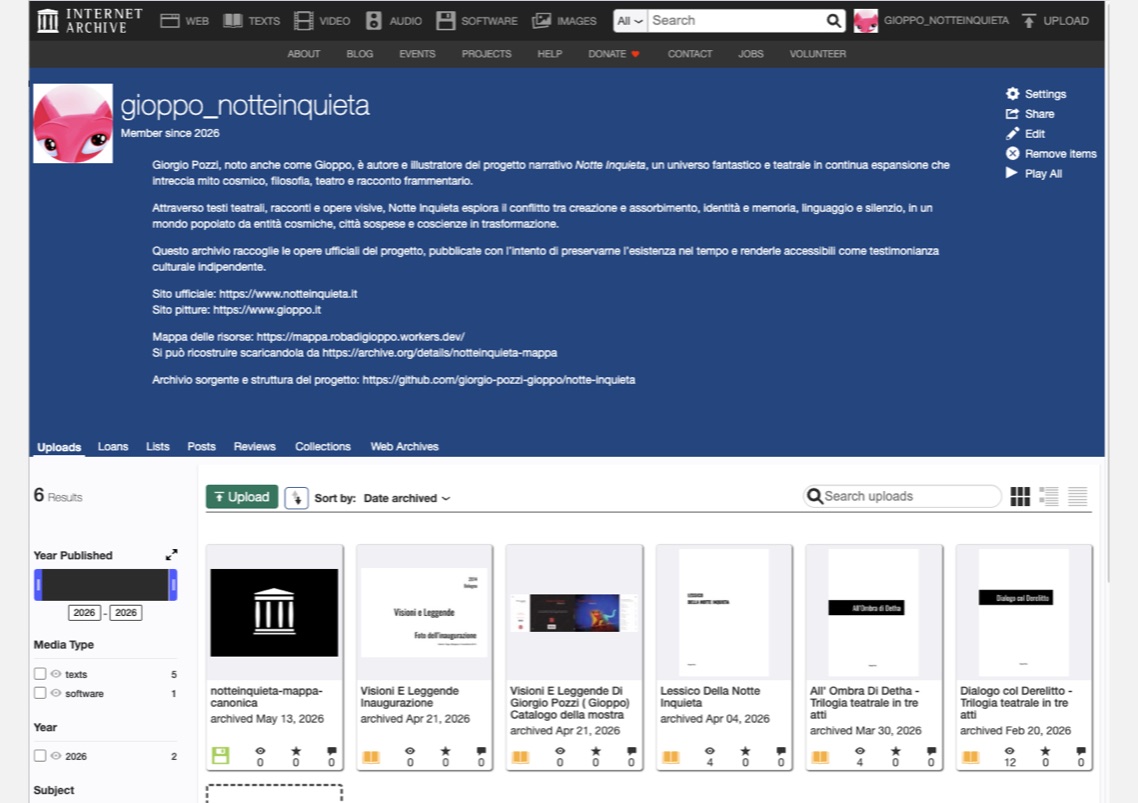Toggle sort direction arrow button
Image resolution: width=1138 pixels, height=803 pixels.
[x=296, y=498]
